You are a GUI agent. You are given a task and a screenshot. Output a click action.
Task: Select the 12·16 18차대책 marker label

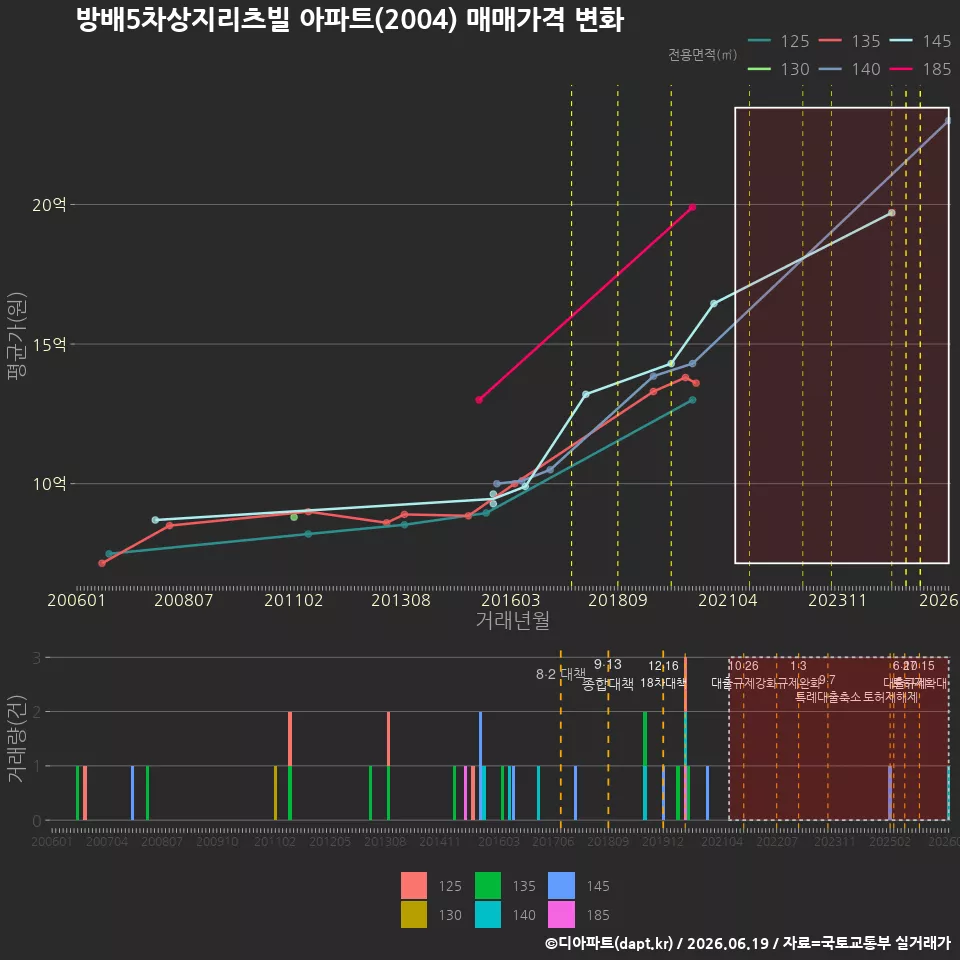coord(663,674)
